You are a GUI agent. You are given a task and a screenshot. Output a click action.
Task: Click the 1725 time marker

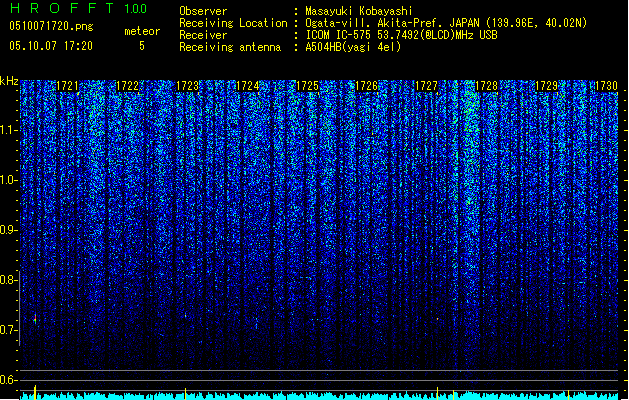coord(307,86)
